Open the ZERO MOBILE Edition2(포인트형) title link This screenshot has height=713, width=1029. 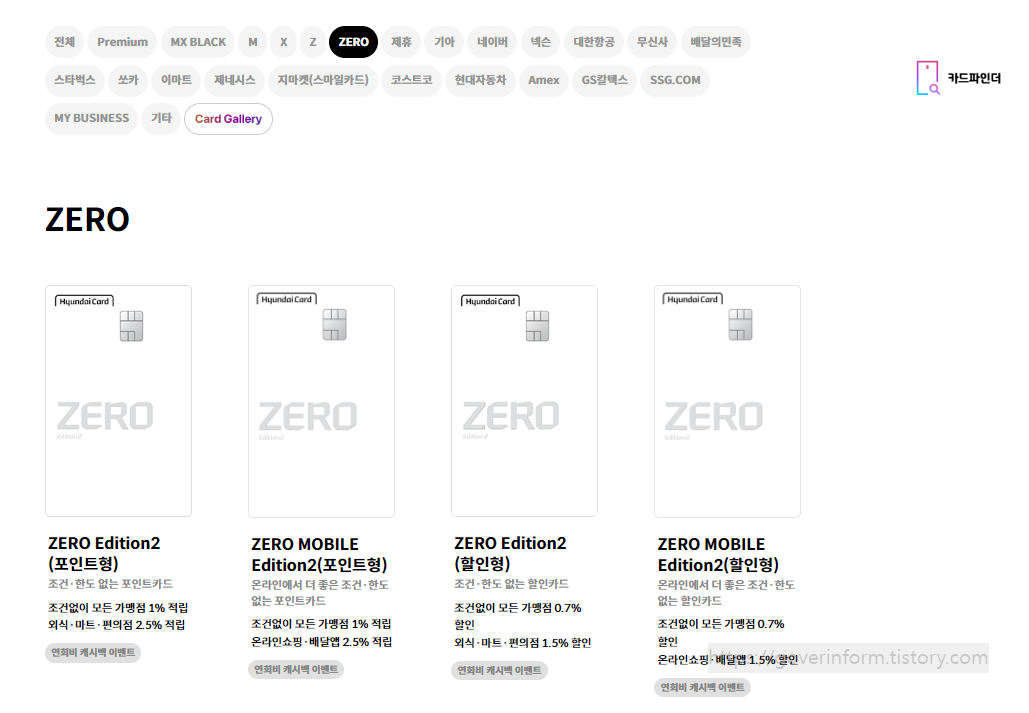point(319,555)
